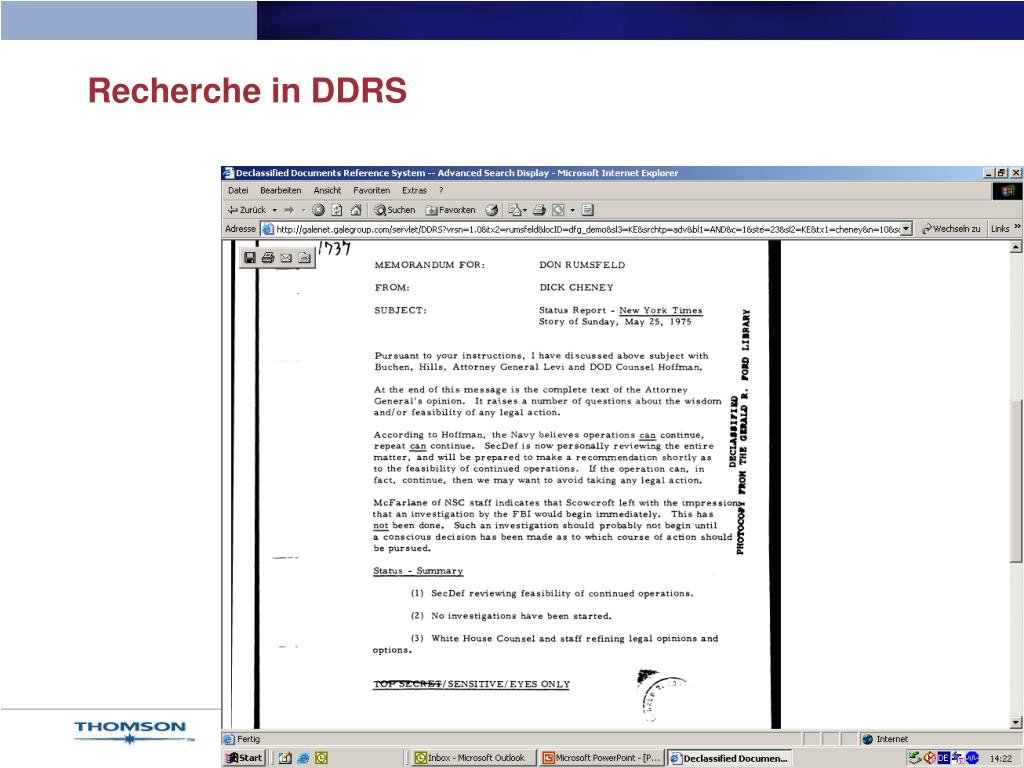Click the 'MEMORANDUM FOR:' label

[x=430, y=264]
